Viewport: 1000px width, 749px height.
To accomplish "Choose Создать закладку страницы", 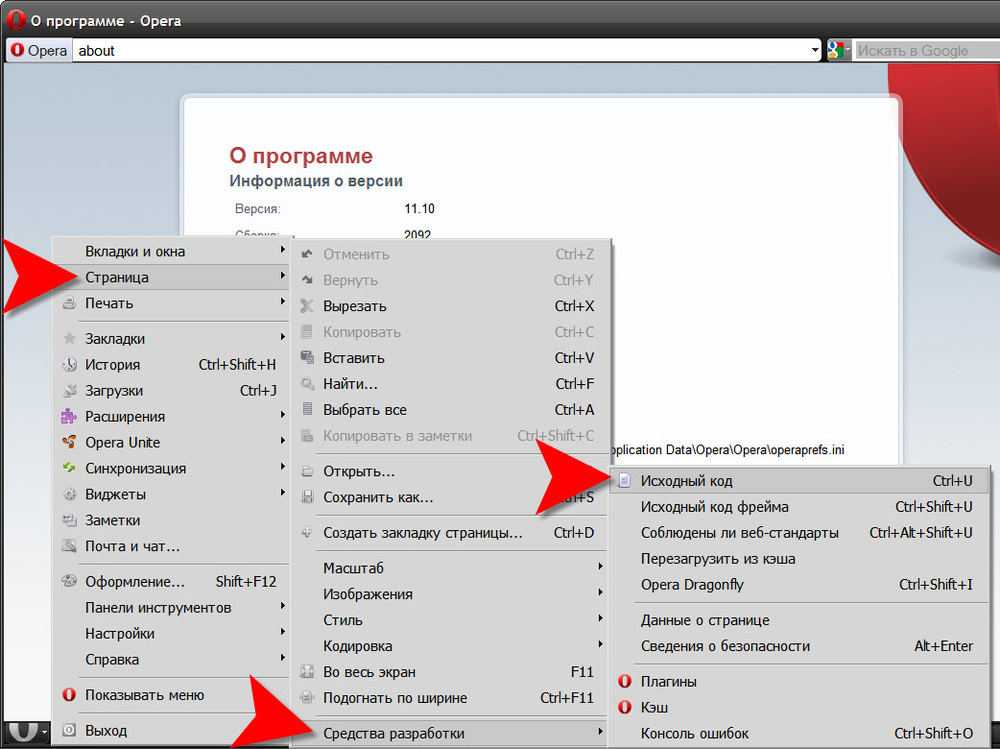I will click(451, 533).
